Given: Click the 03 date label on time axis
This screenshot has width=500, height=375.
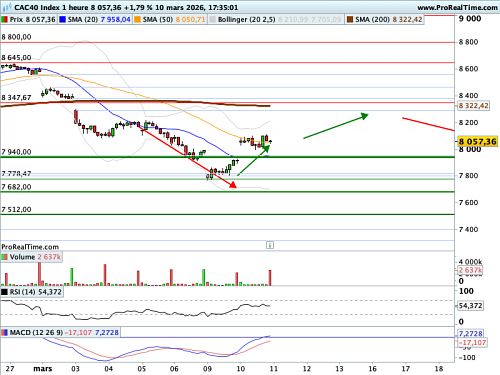Looking at the screenshot, I should [x=76, y=369].
